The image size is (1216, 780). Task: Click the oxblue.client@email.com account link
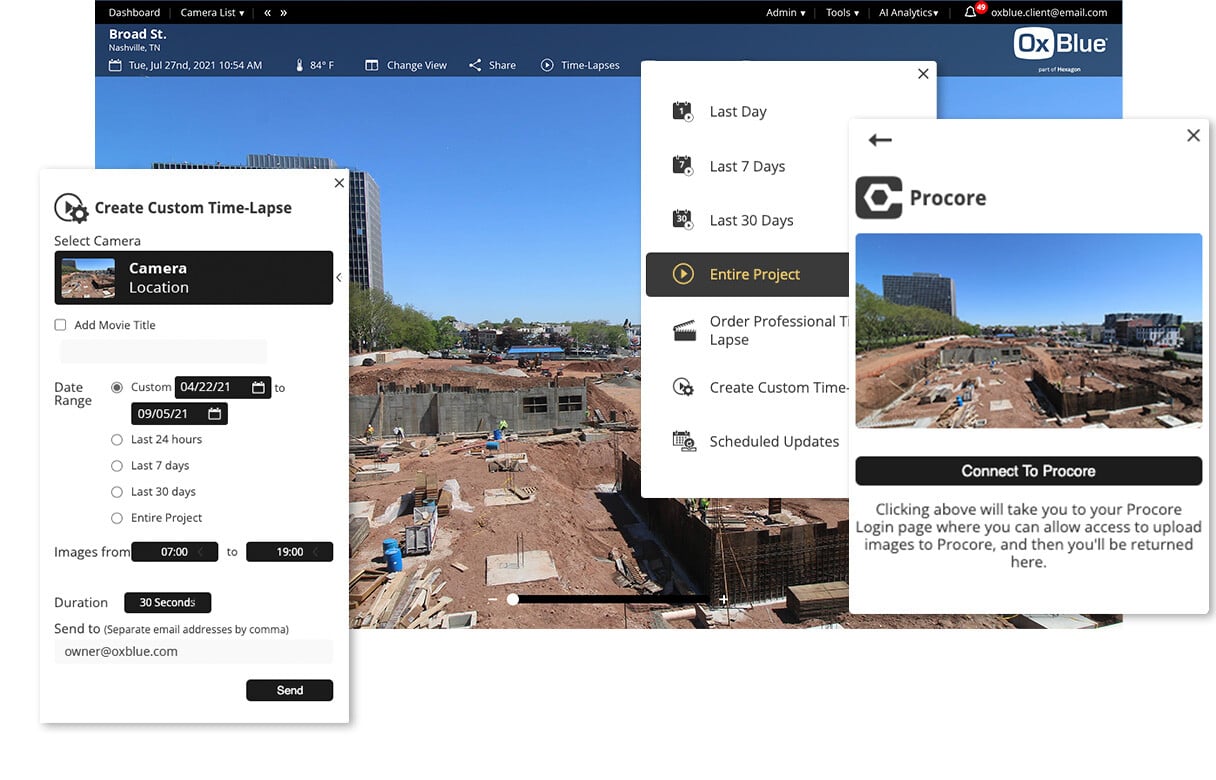(1048, 12)
